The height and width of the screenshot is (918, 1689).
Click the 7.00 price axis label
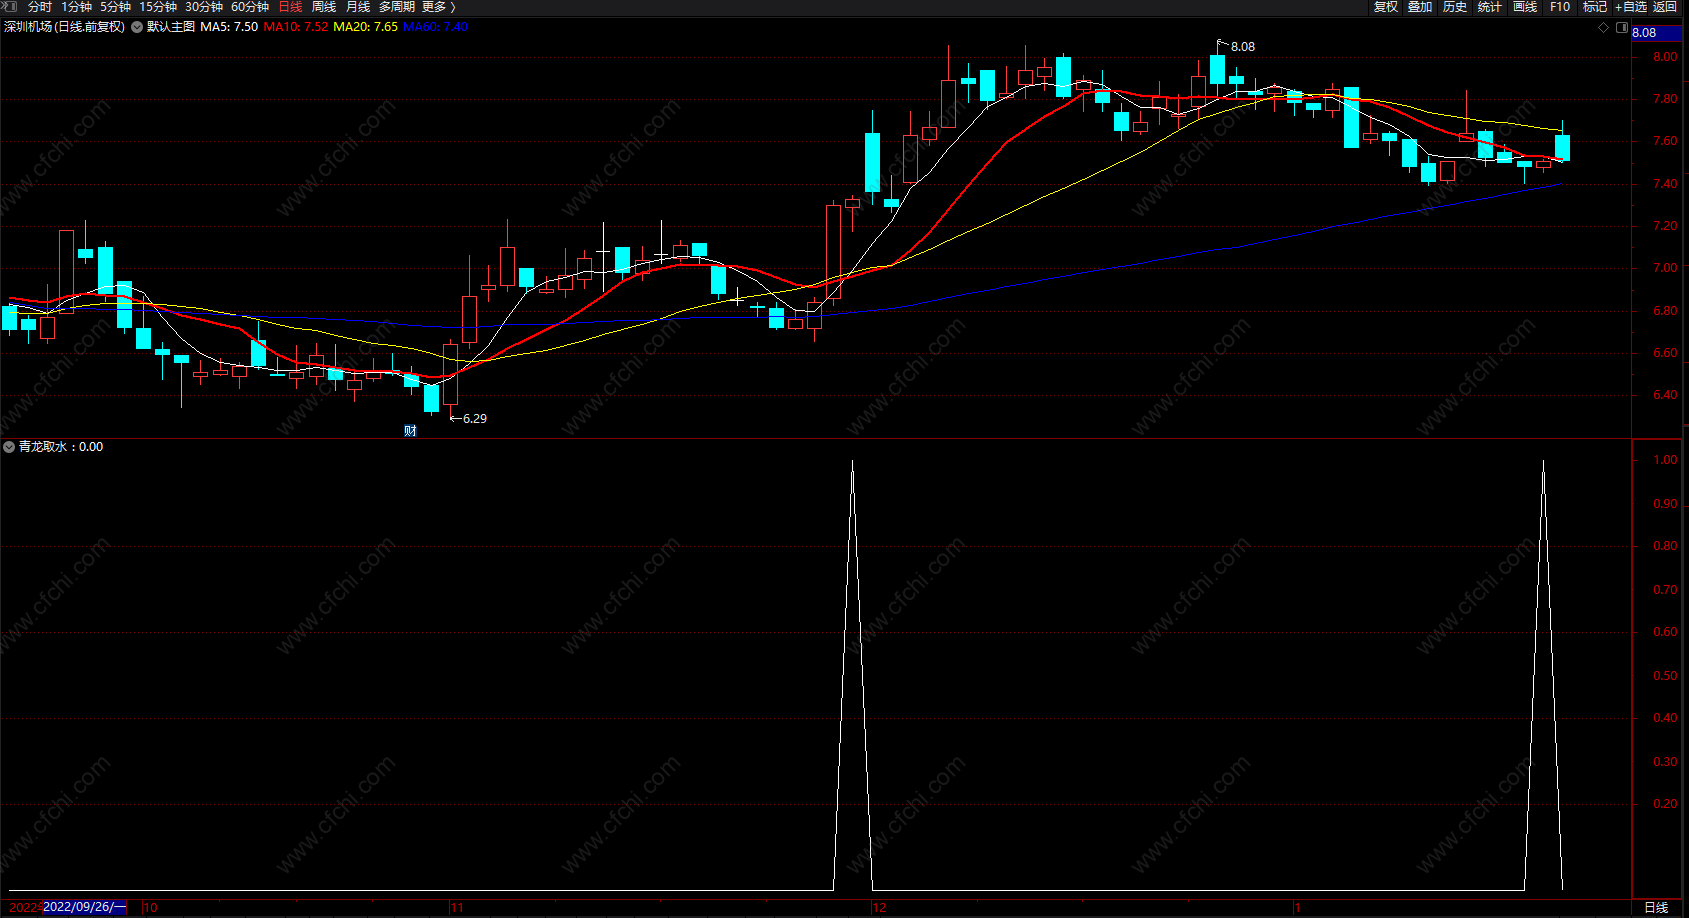click(x=1665, y=268)
